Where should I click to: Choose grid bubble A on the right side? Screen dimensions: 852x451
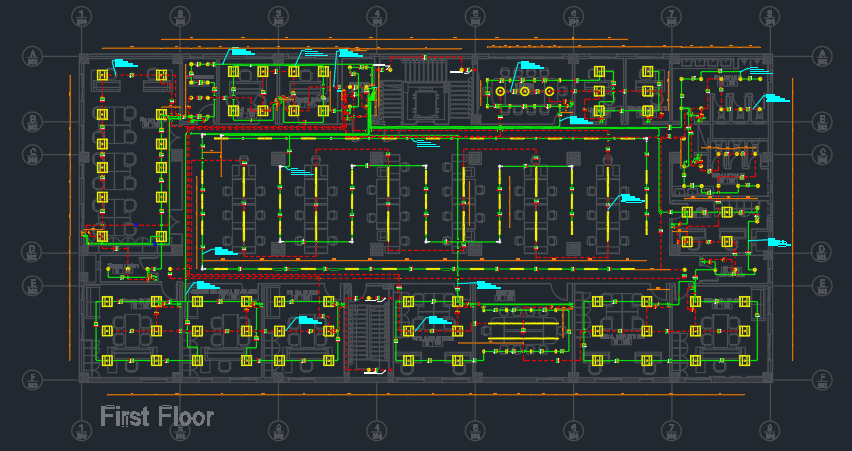point(822,56)
